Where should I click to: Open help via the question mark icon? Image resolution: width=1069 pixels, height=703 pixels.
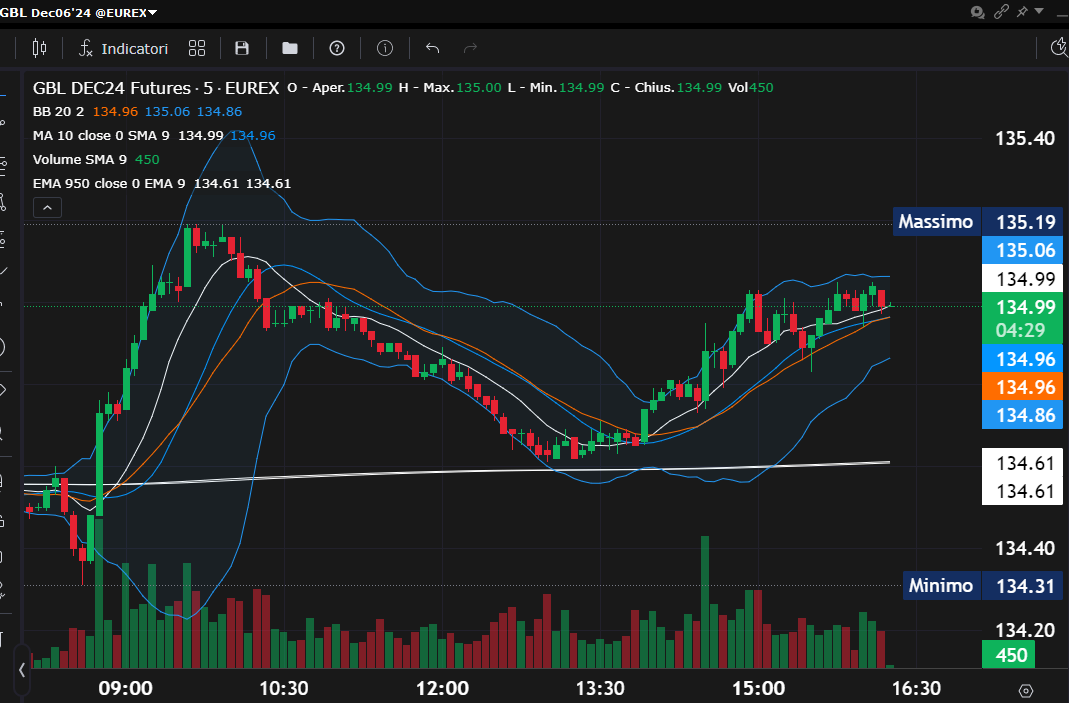pos(337,48)
